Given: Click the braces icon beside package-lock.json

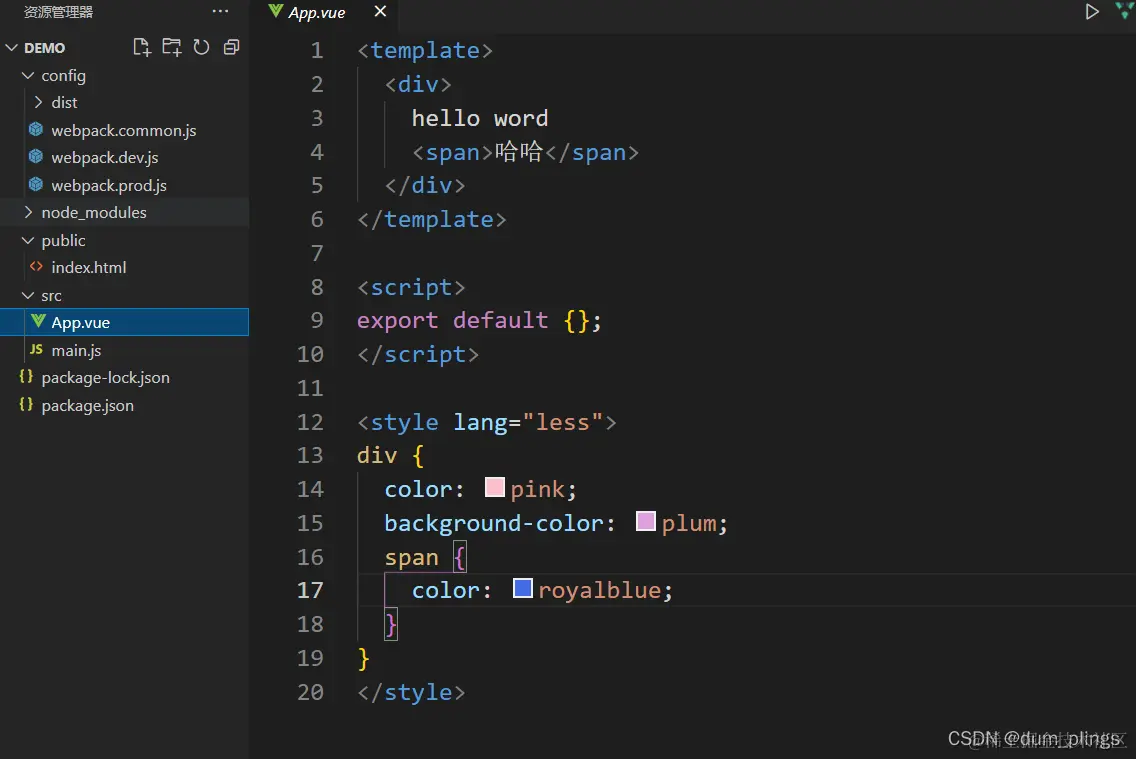Looking at the screenshot, I should pyautogui.click(x=26, y=377).
